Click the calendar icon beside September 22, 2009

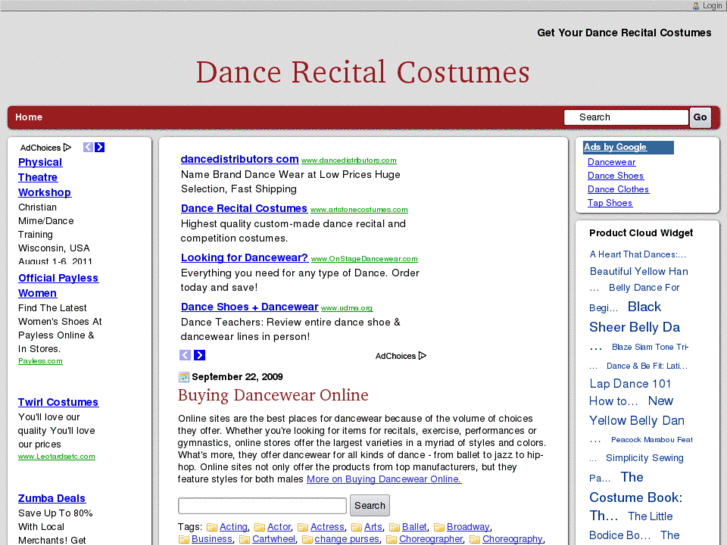pyautogui.click(x=184, y=377)
